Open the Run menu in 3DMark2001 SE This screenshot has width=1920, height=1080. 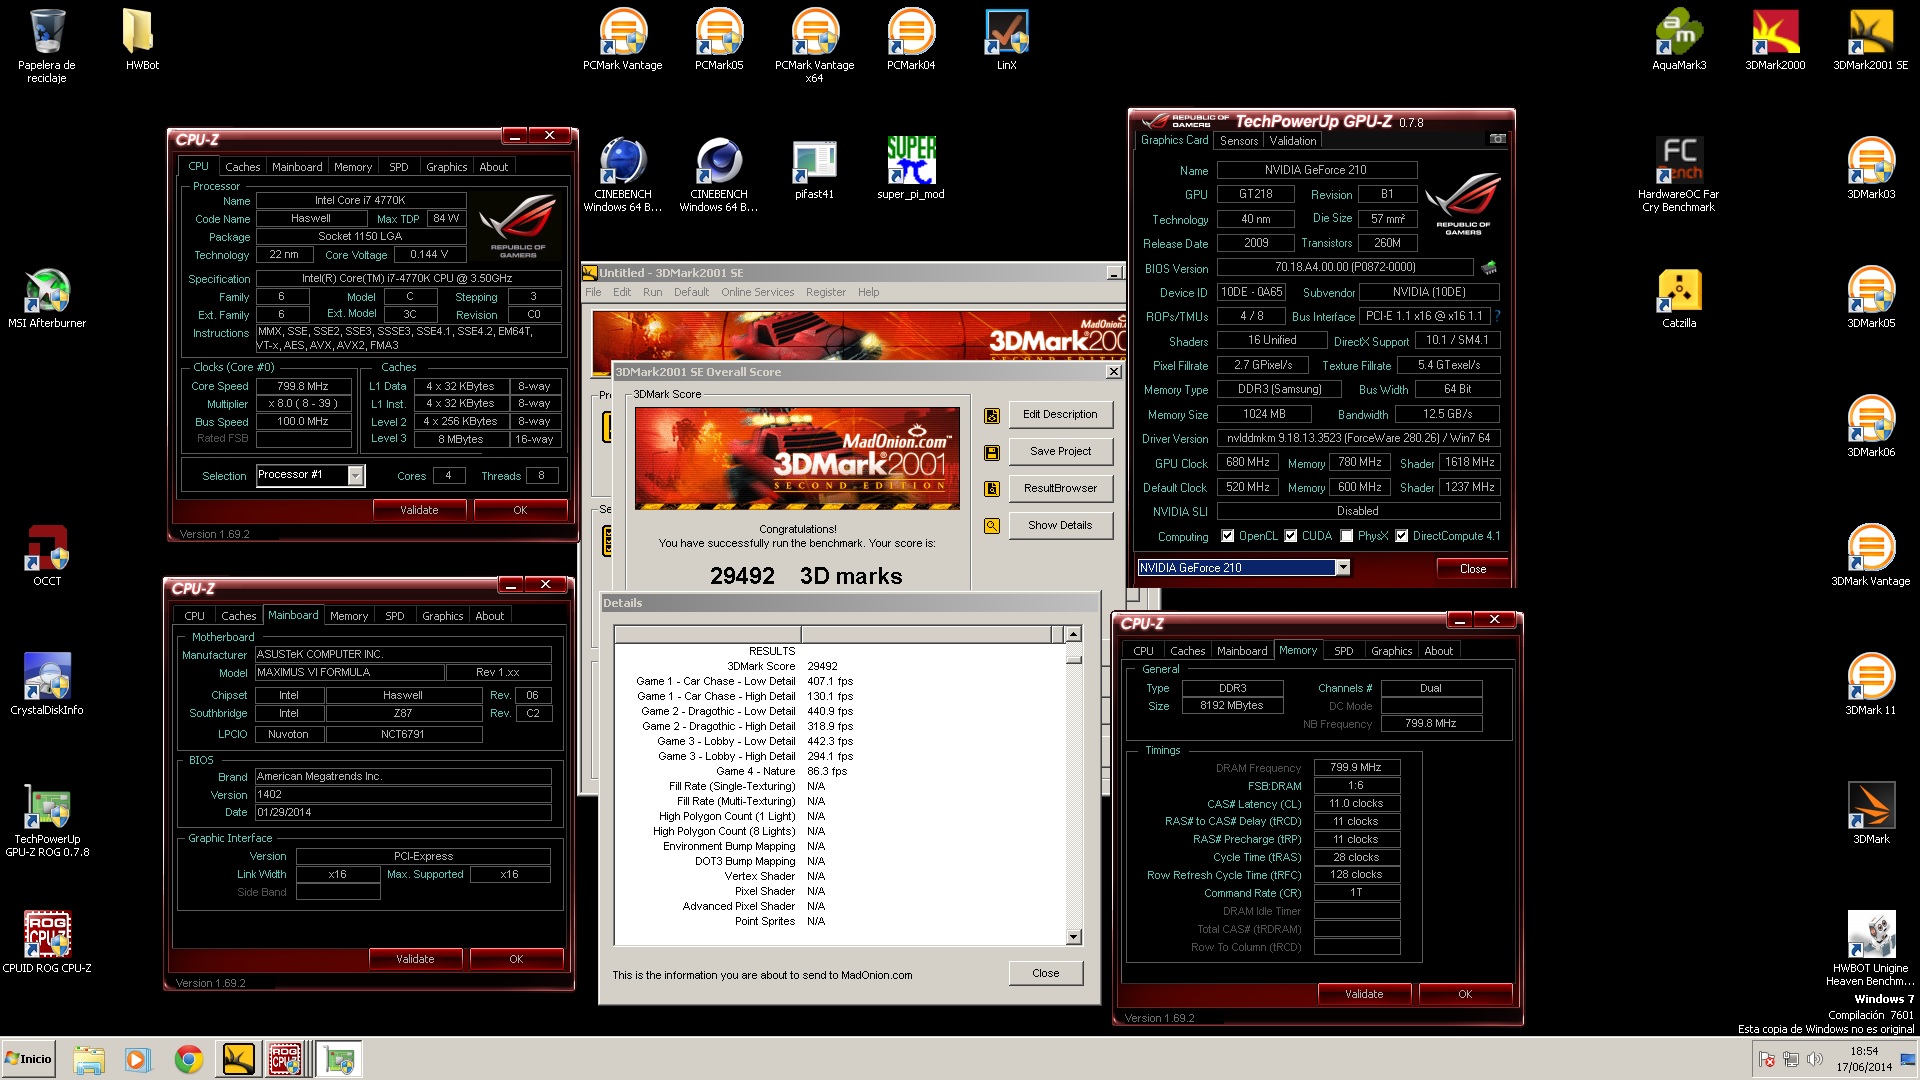point(652,292)
